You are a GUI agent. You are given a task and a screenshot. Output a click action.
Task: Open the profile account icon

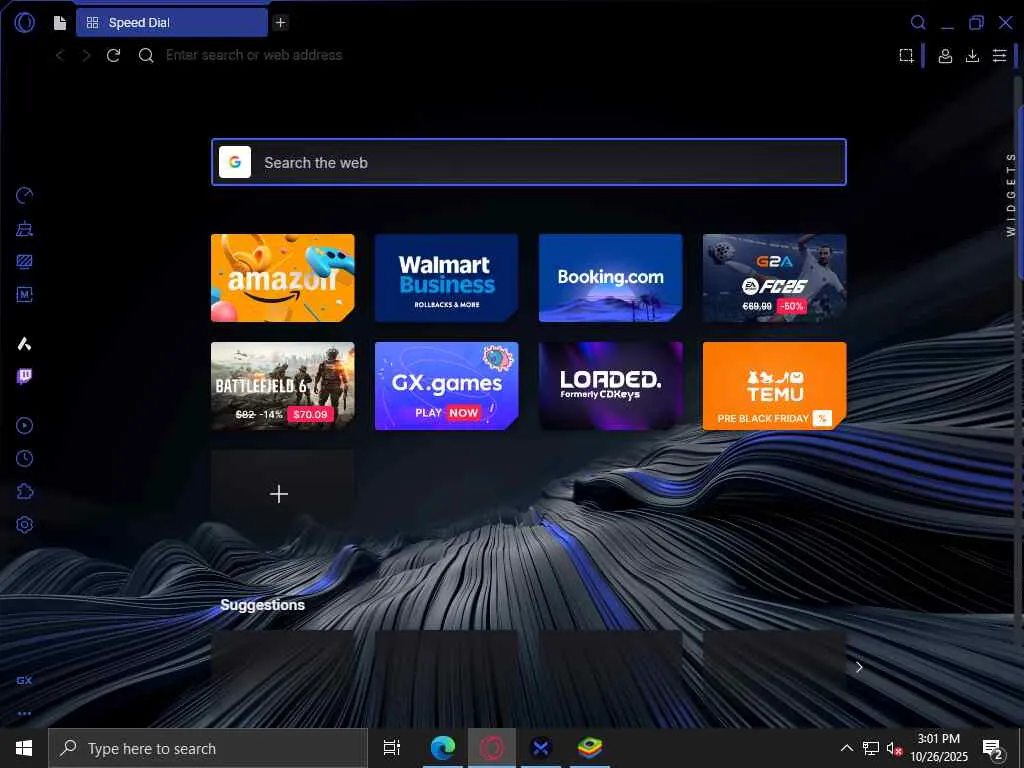point(944,56)
